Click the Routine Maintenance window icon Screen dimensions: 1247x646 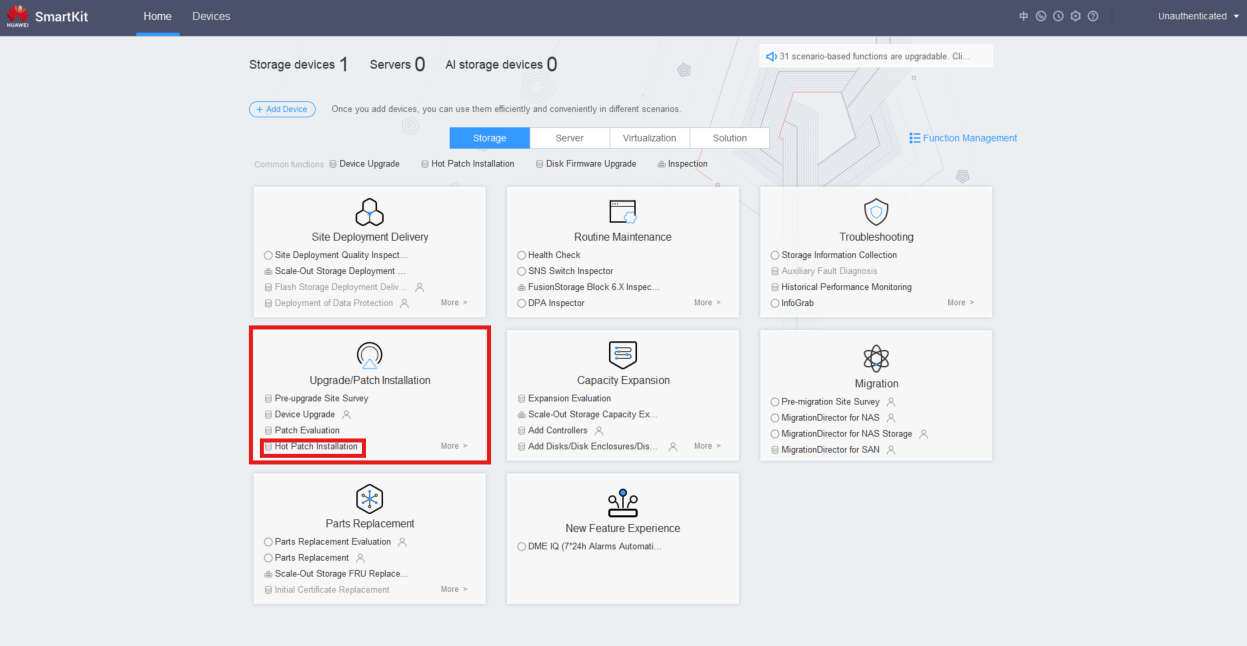[622, 212]
